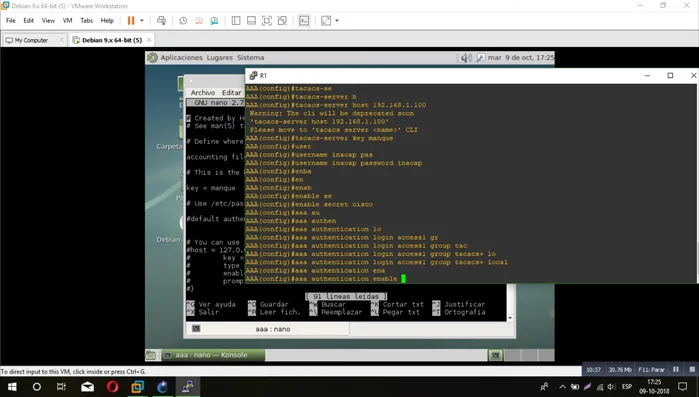Open the Mail app from the taskbar
This screenshot has height=397, width=699.
coord(87,387)
